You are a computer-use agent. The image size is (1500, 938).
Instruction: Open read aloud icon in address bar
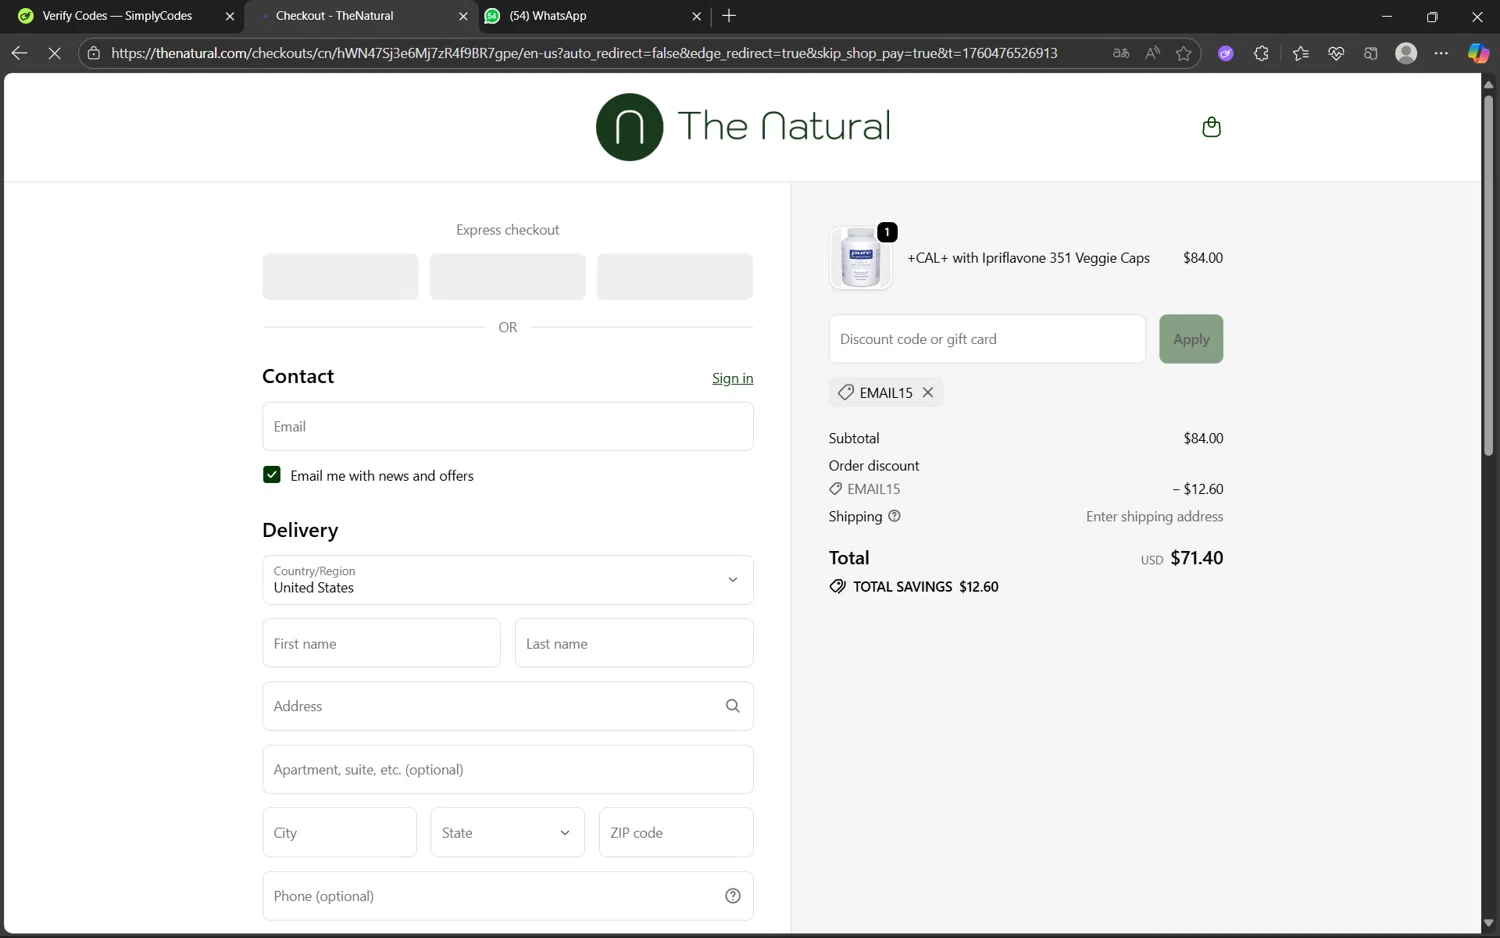[x=1152, y=53]
